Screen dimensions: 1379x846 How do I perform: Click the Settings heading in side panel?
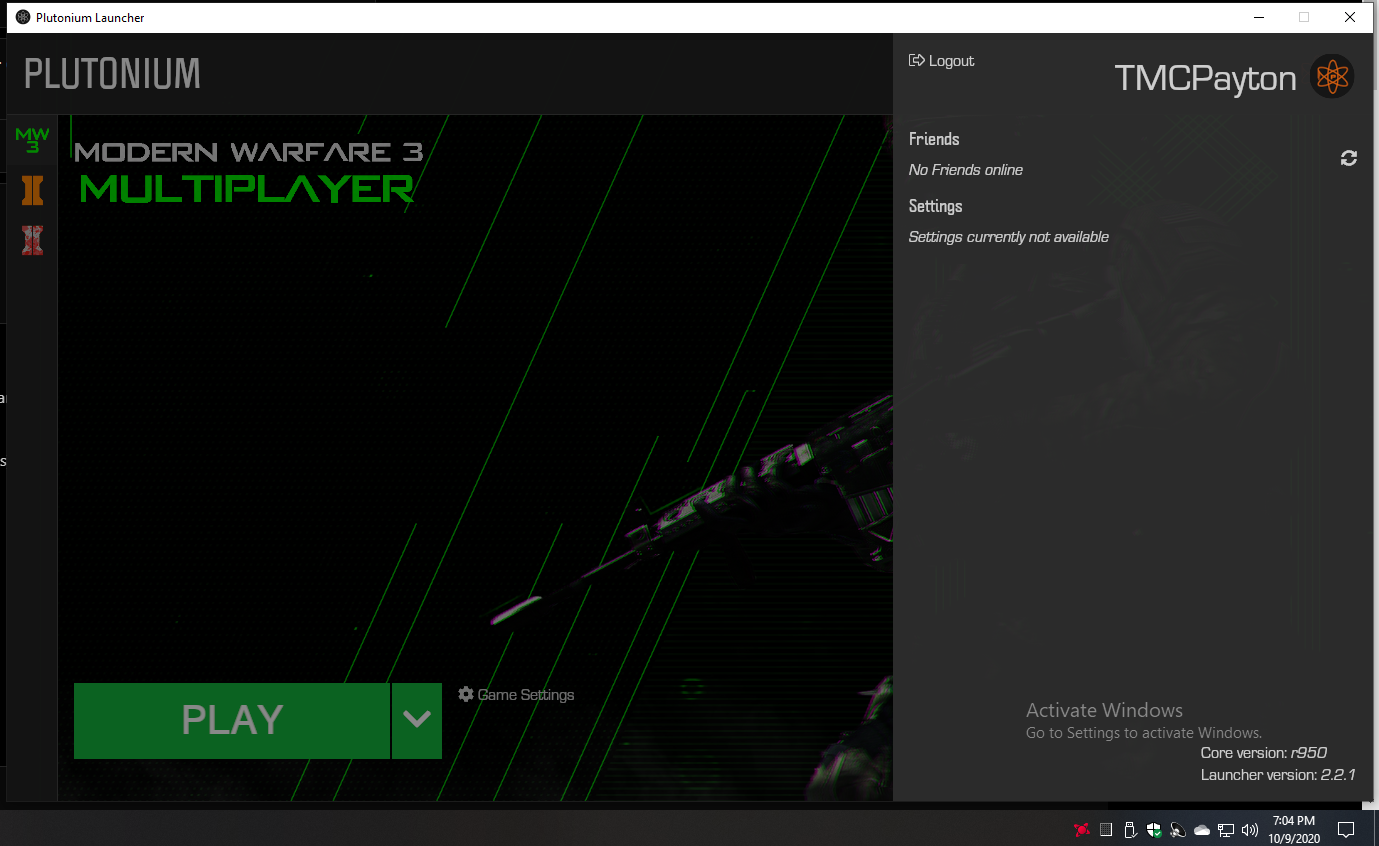point(935,206)
